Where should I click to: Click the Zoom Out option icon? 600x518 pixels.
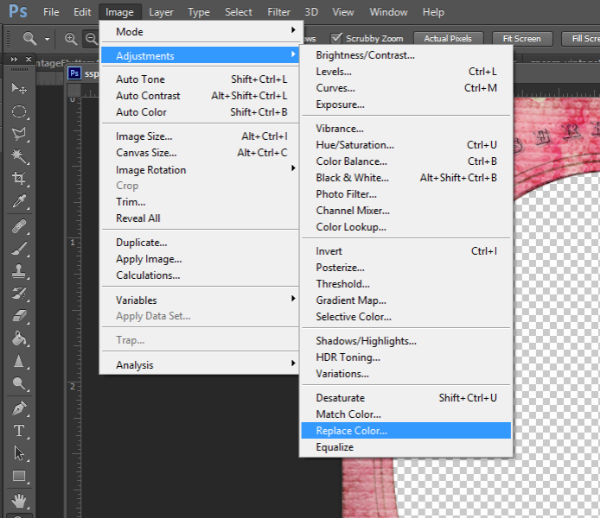coord(91,39)
